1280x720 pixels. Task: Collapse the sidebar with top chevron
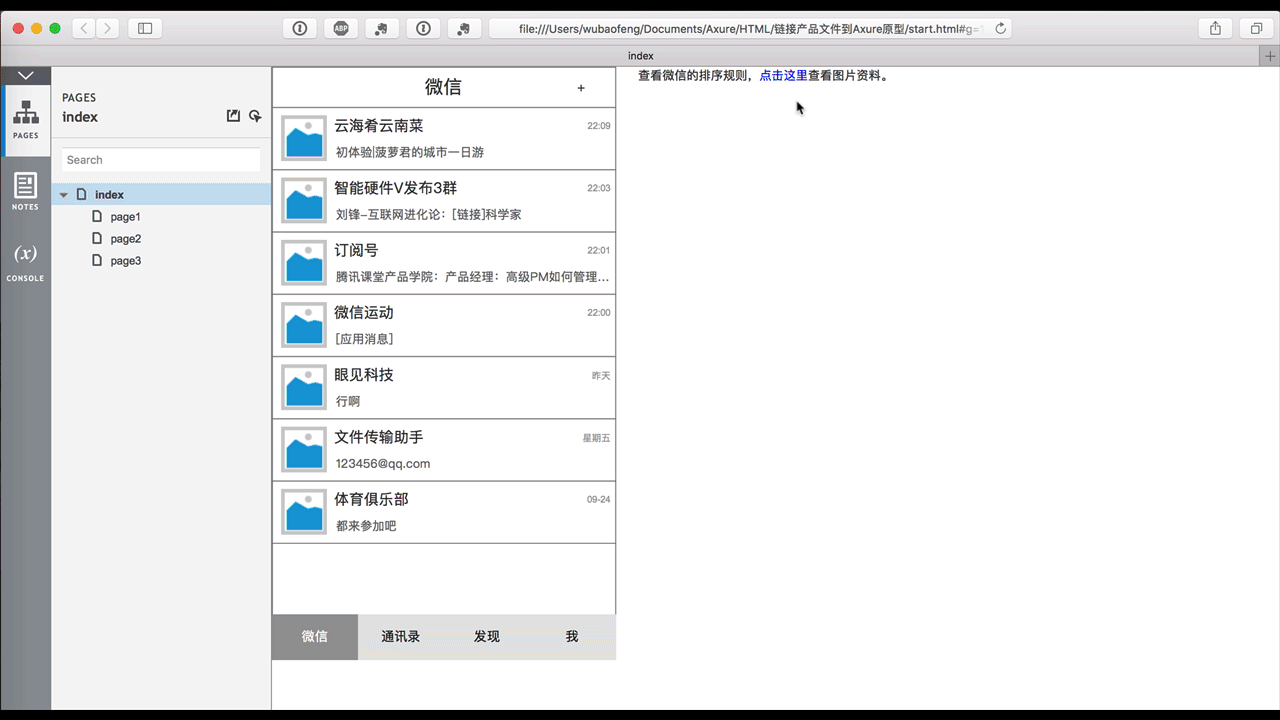click(x=26, y=75)
